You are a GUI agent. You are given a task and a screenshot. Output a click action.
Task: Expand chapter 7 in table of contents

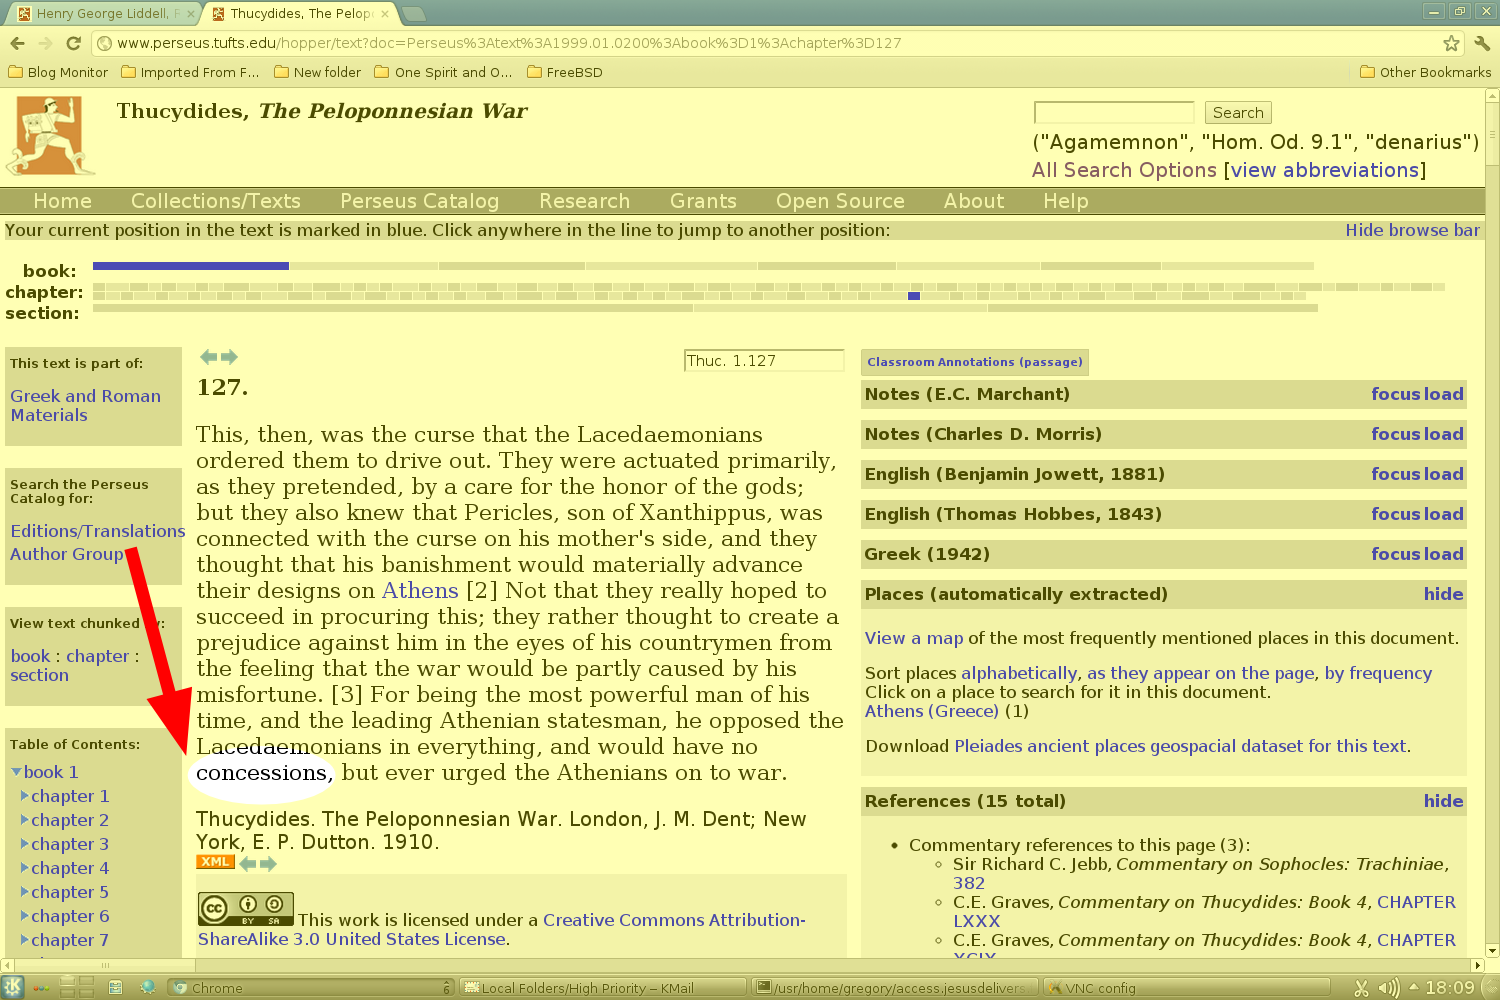click(25, 940)
